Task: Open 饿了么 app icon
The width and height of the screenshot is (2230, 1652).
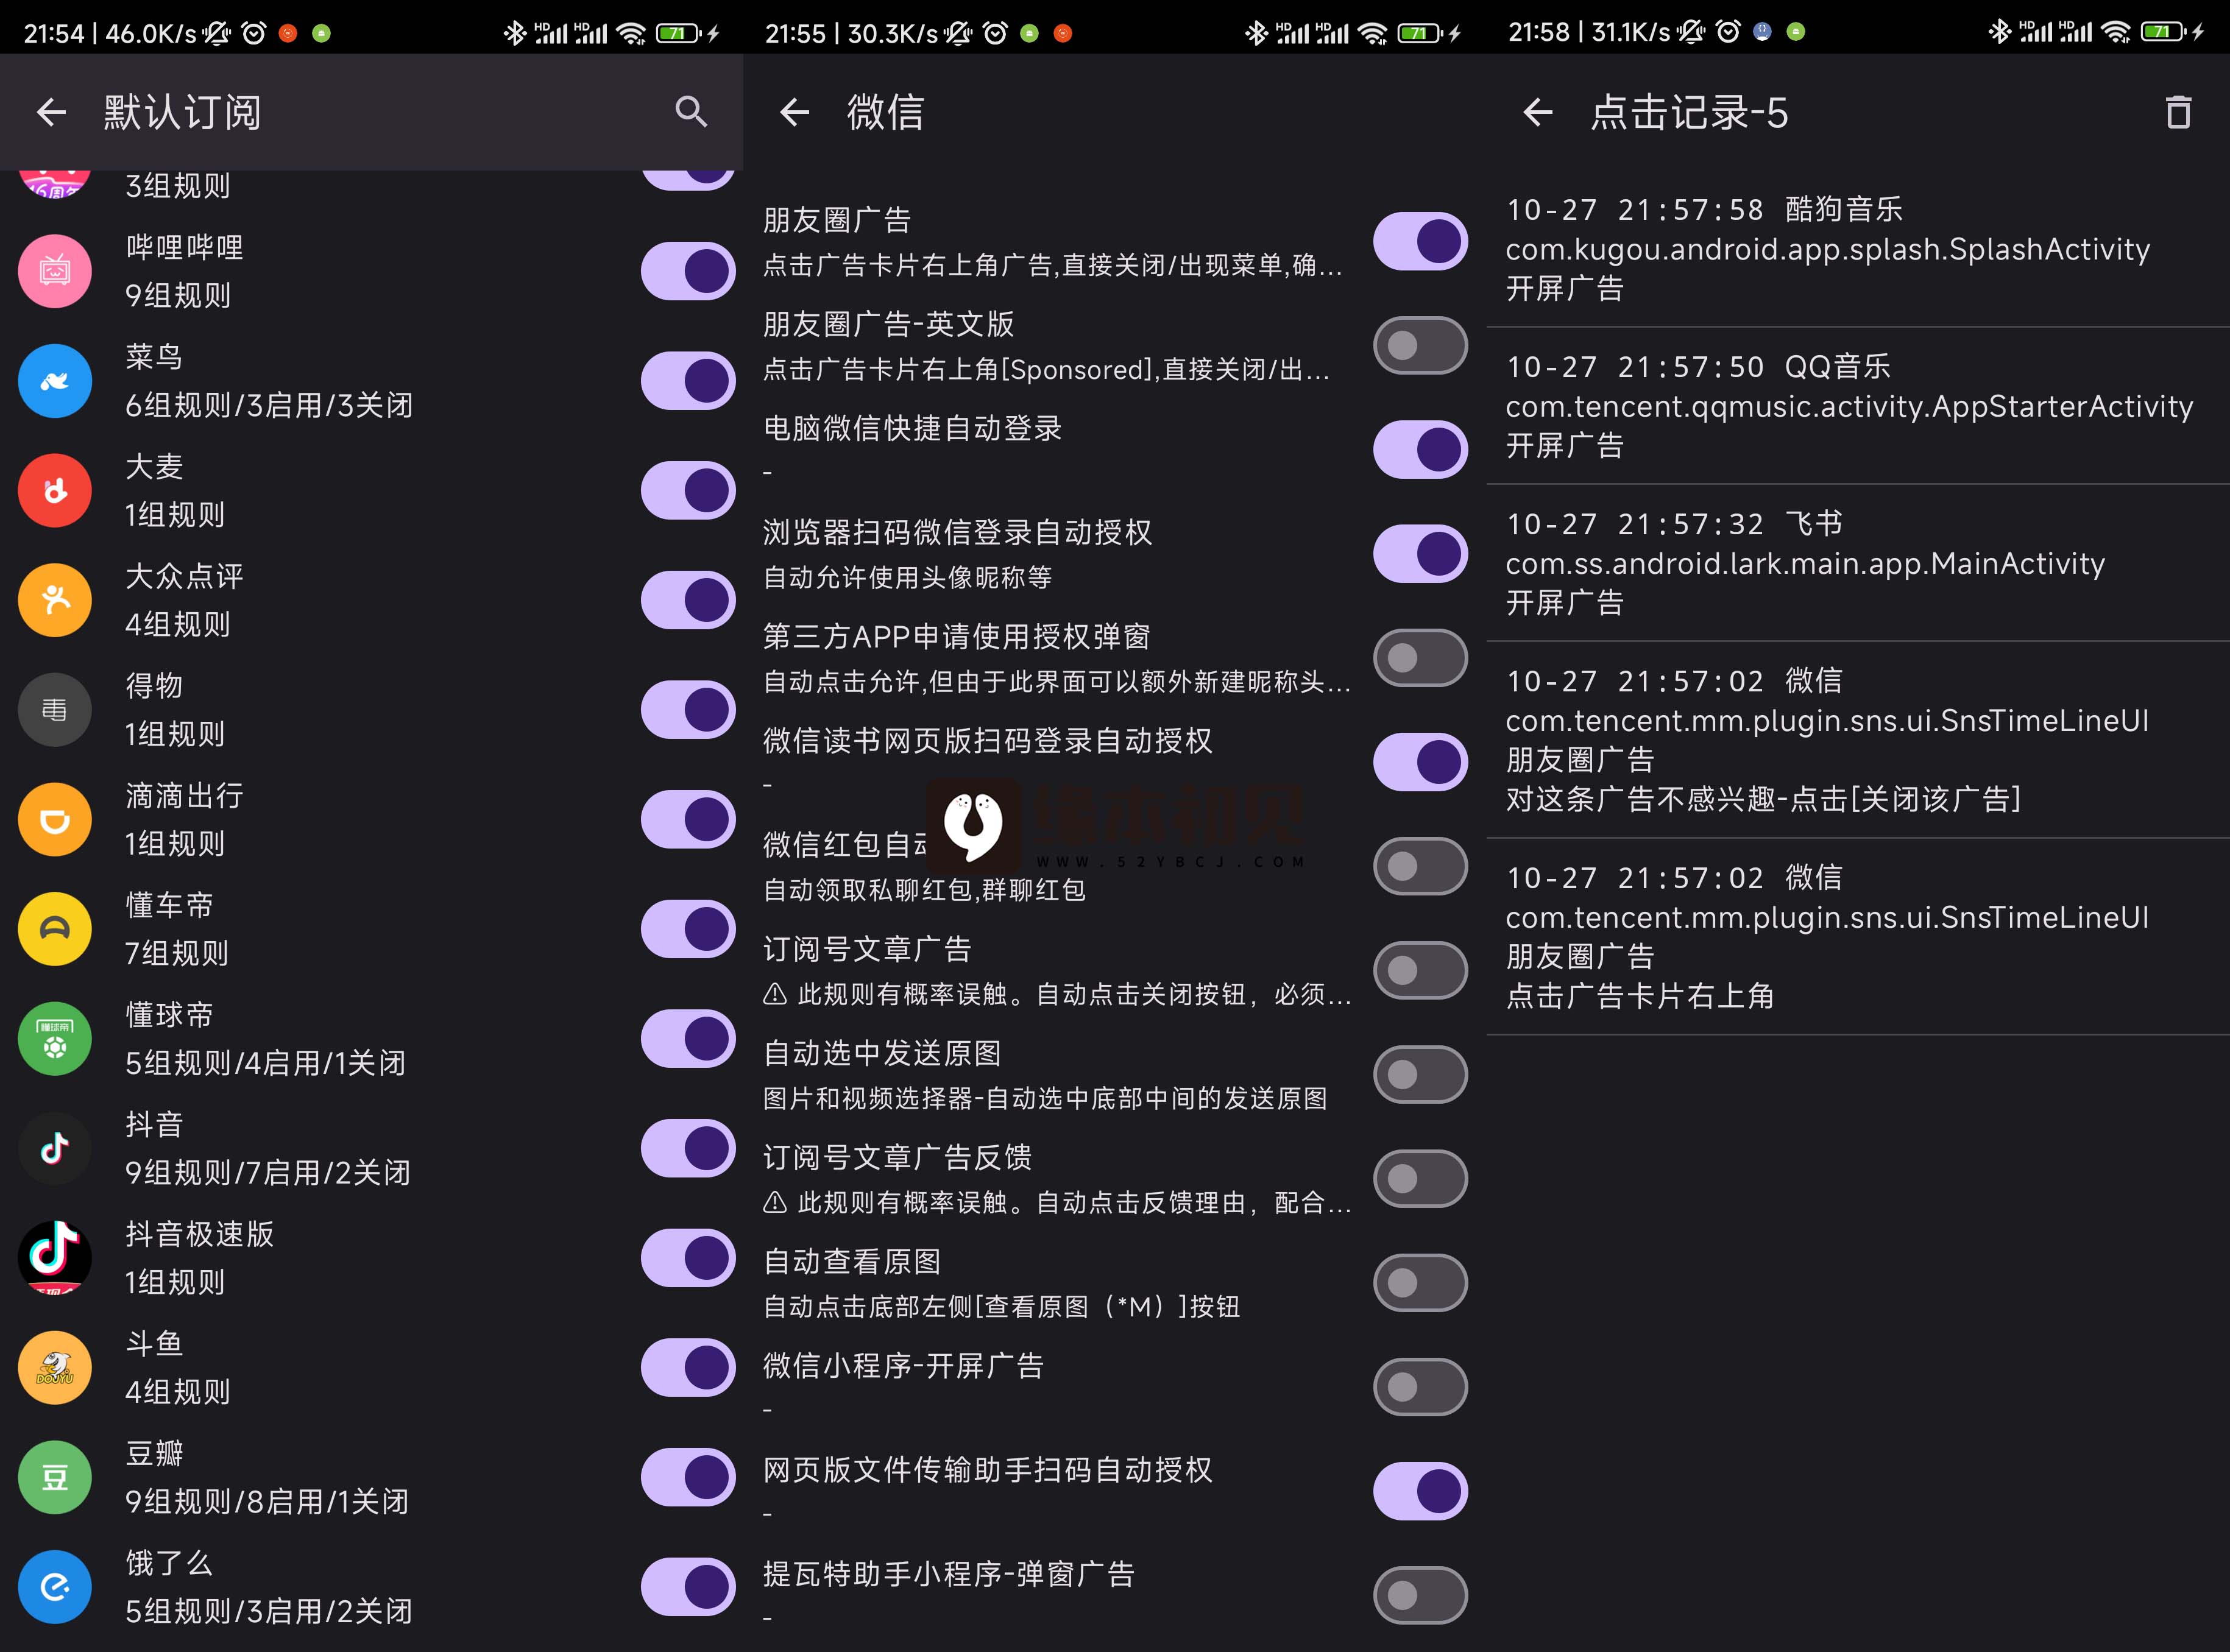Action: point(55,1587)
